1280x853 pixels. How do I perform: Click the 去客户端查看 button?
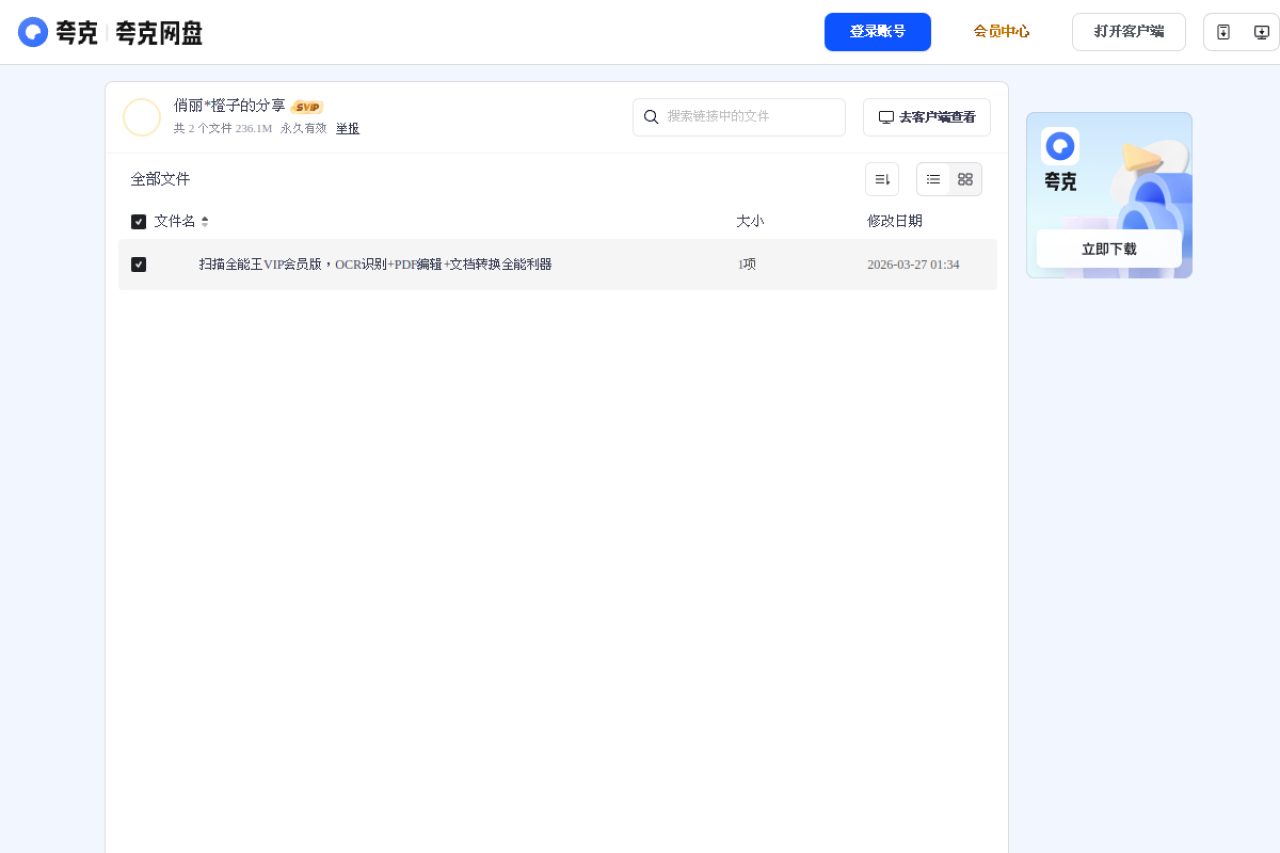click(x=926, y=117)
